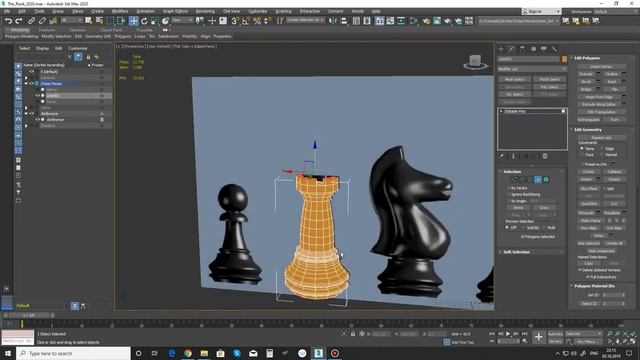The image size is (640, 360).
Task: Open the Sign In dropdown
Action: pyautogui.click(x=541, y=11)
